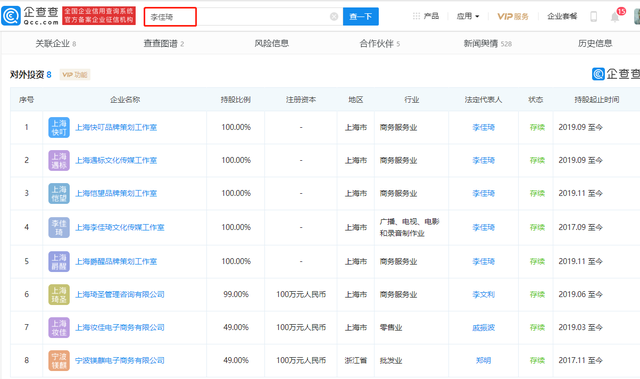Open 上海琦圣管理咨询有限公司 company link

(120, 295)
